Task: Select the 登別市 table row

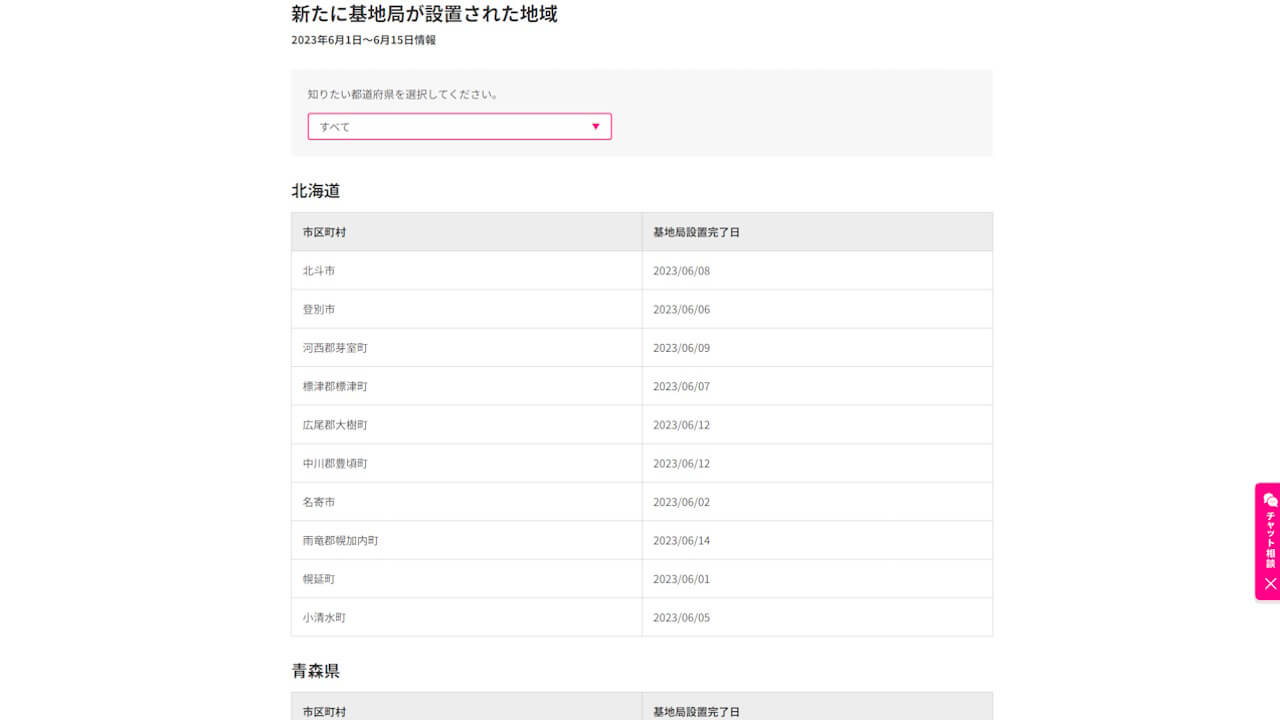Action: click(x=466, y=309)
